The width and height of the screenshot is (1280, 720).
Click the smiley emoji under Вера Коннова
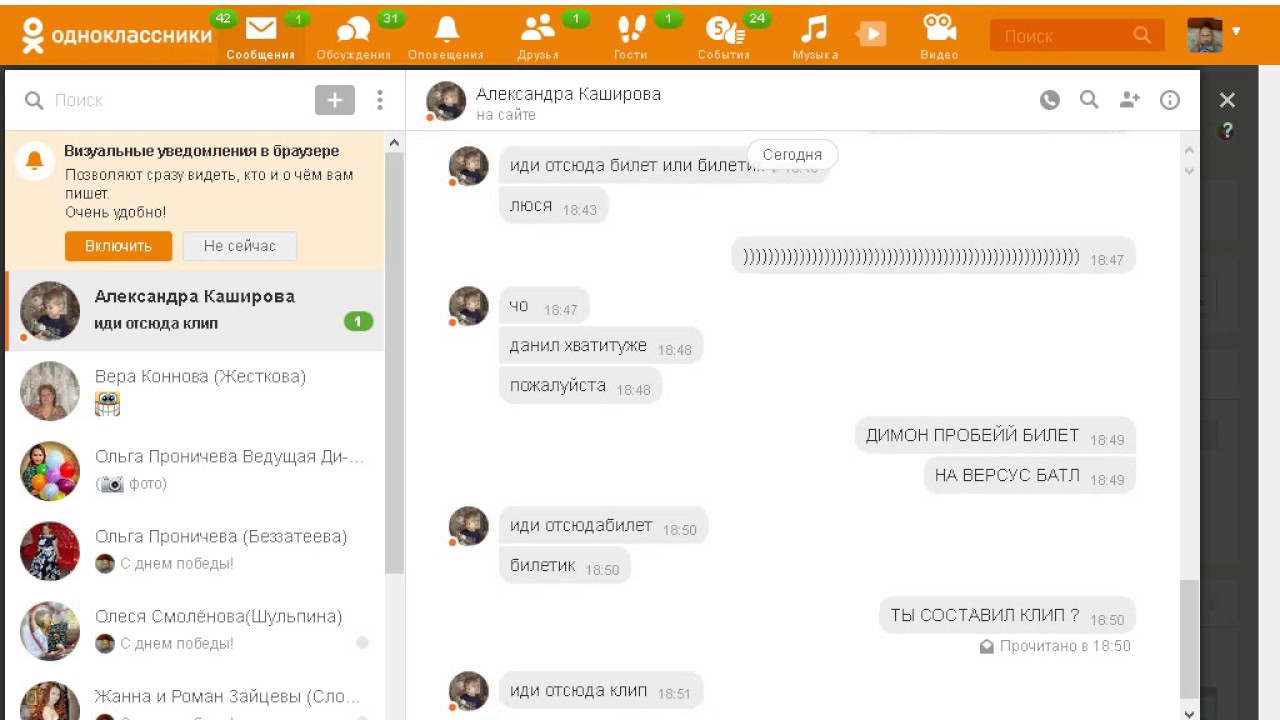point(107,404)
